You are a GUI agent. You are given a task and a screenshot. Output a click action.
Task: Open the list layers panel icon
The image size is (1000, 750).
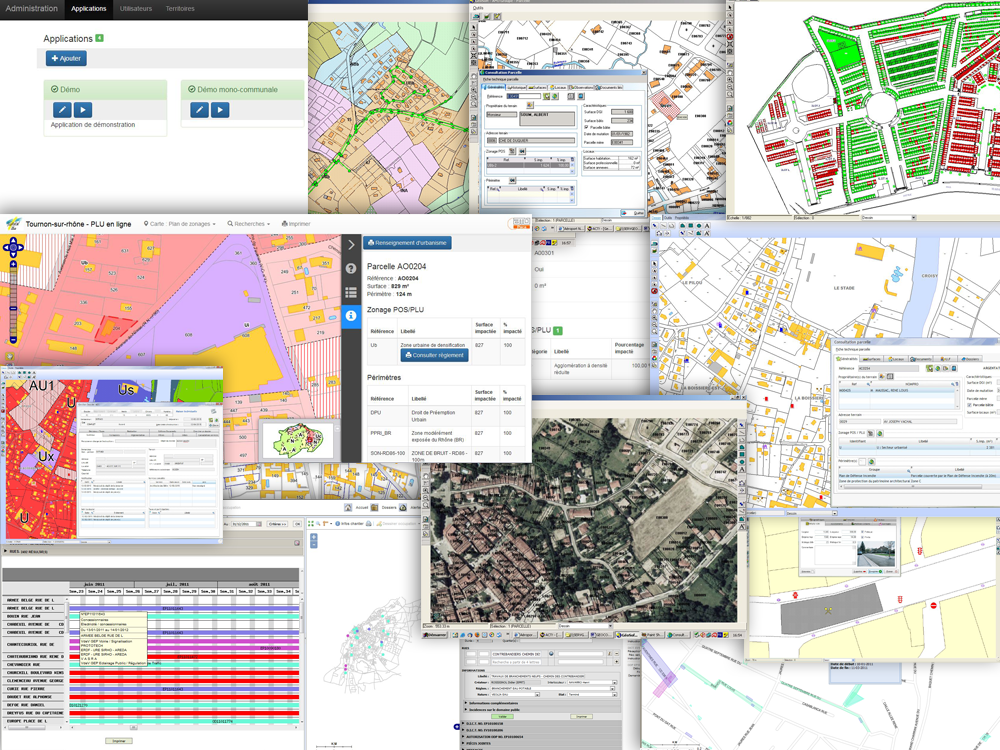point(351,292)
